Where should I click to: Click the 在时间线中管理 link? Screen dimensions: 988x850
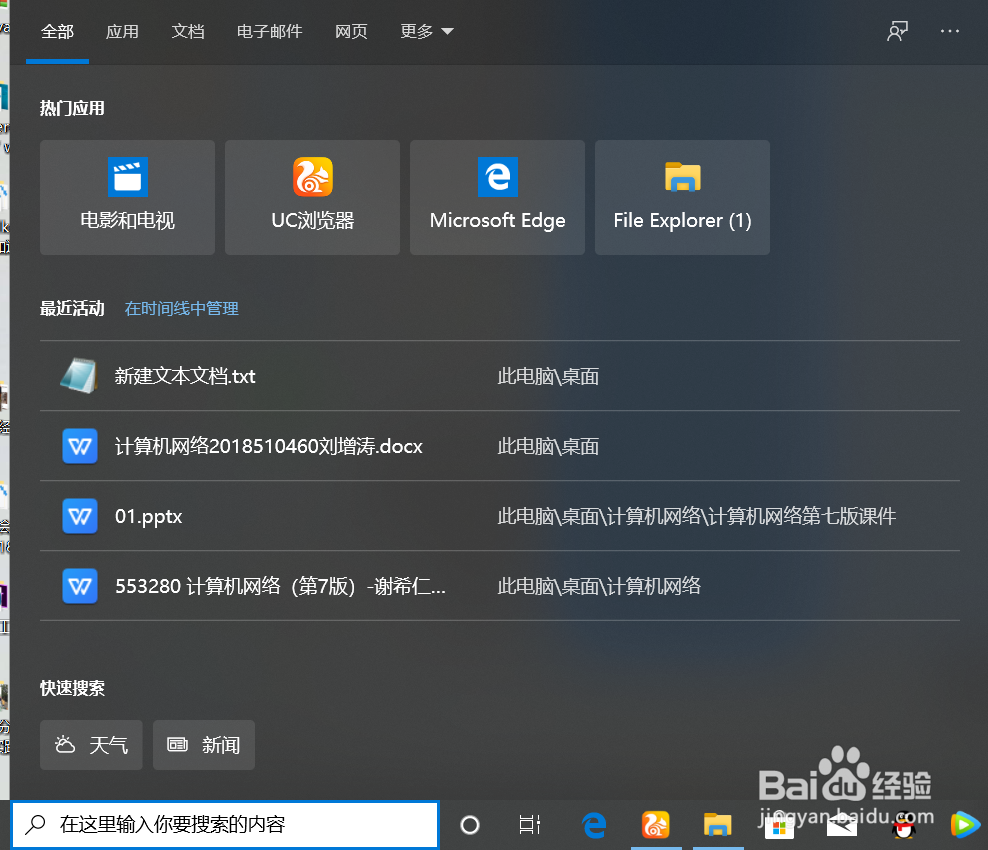click(181, 309)
